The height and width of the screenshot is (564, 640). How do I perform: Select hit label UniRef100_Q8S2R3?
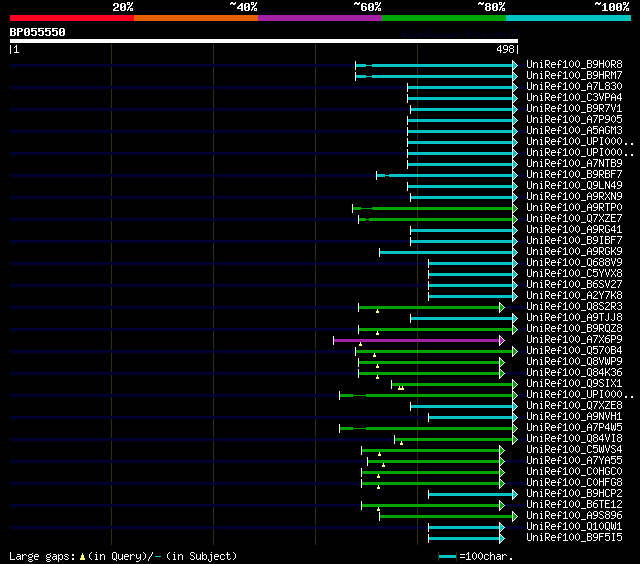click(574, 307)
